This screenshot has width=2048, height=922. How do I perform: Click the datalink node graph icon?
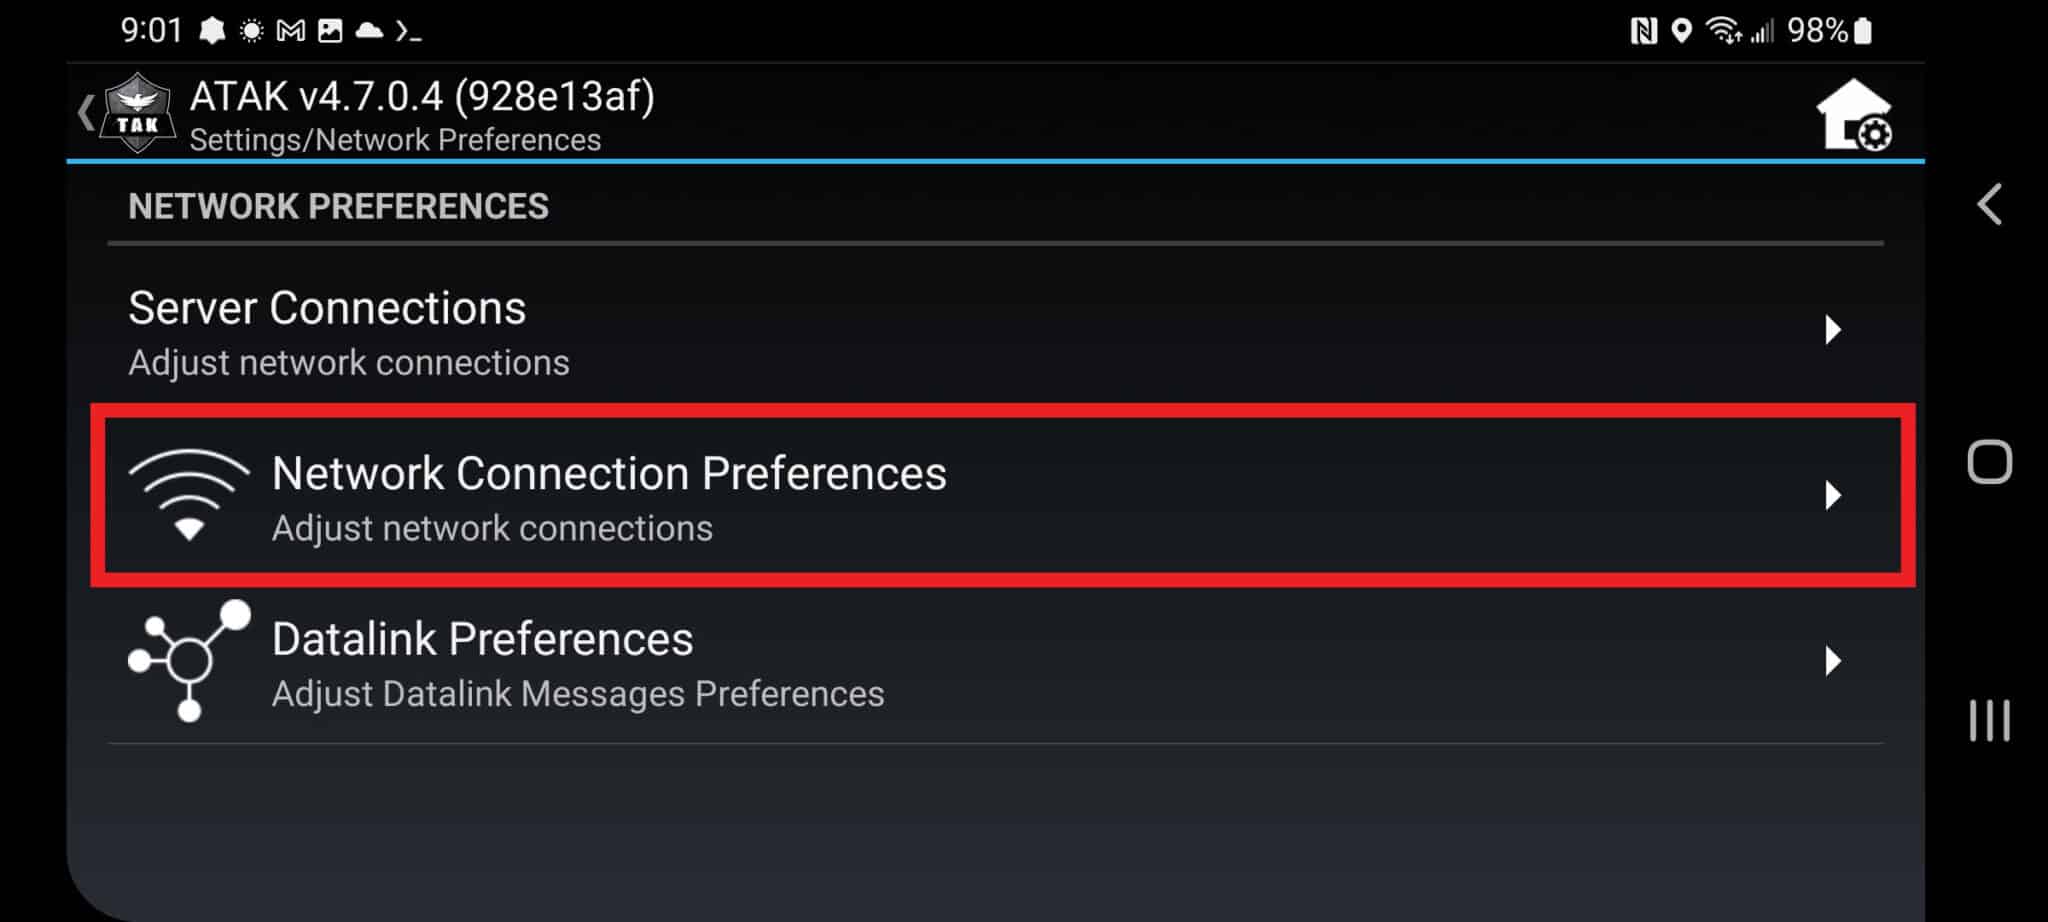coord(188,660)
